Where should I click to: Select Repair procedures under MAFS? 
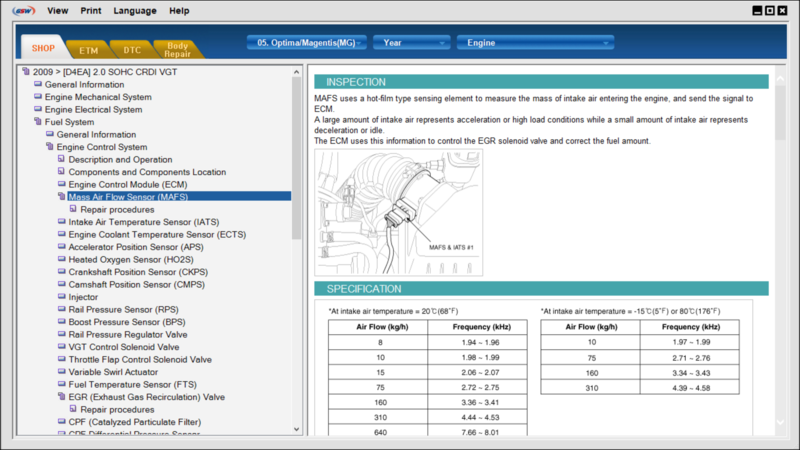click(117, 210)
